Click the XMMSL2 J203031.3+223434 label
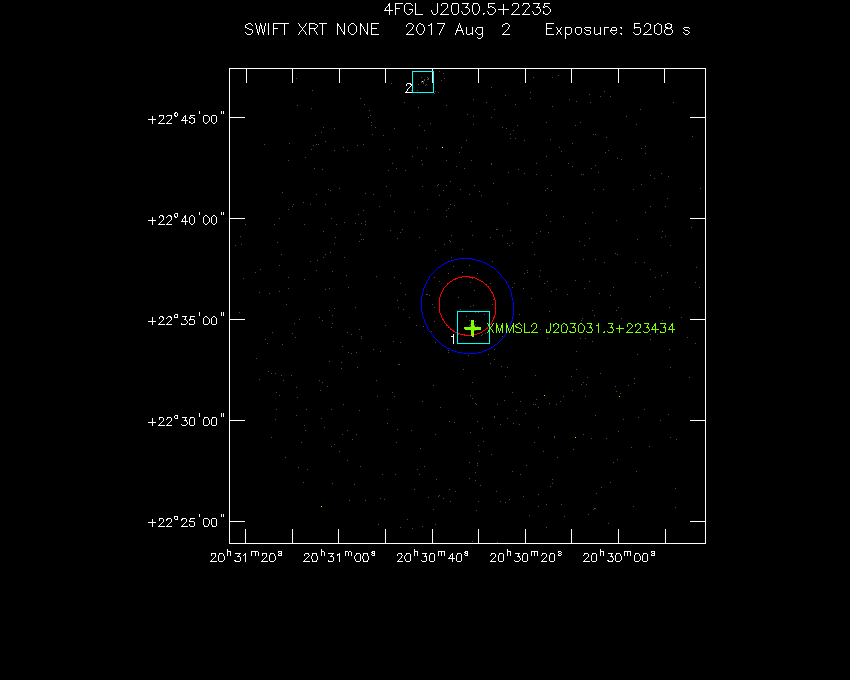Image resolution: width=850 pixels, height=680 pixels. (581, 328)
